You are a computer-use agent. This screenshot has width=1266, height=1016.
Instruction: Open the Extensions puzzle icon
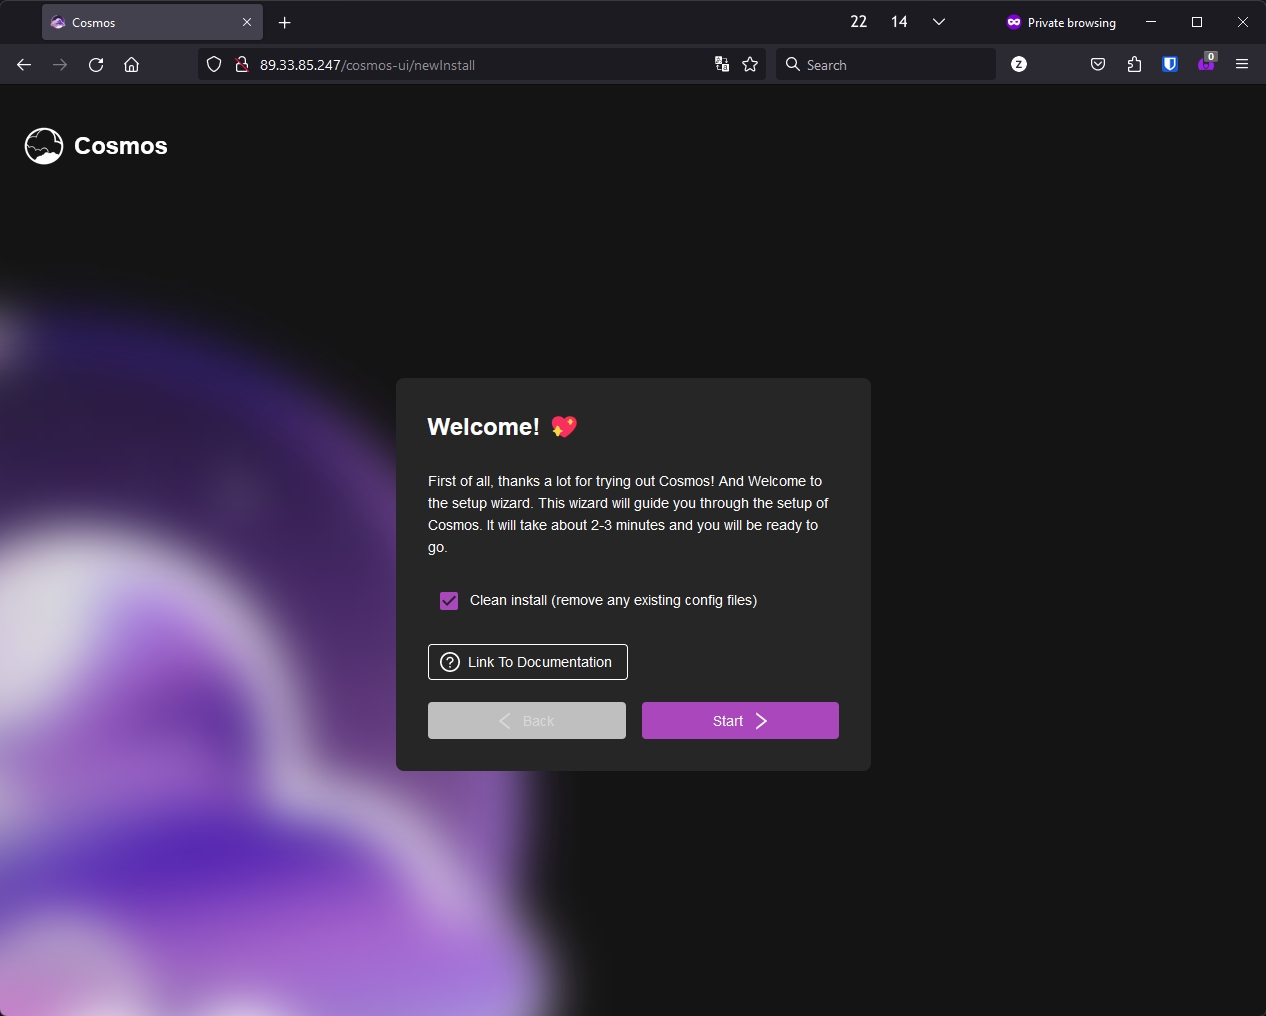1134,65
